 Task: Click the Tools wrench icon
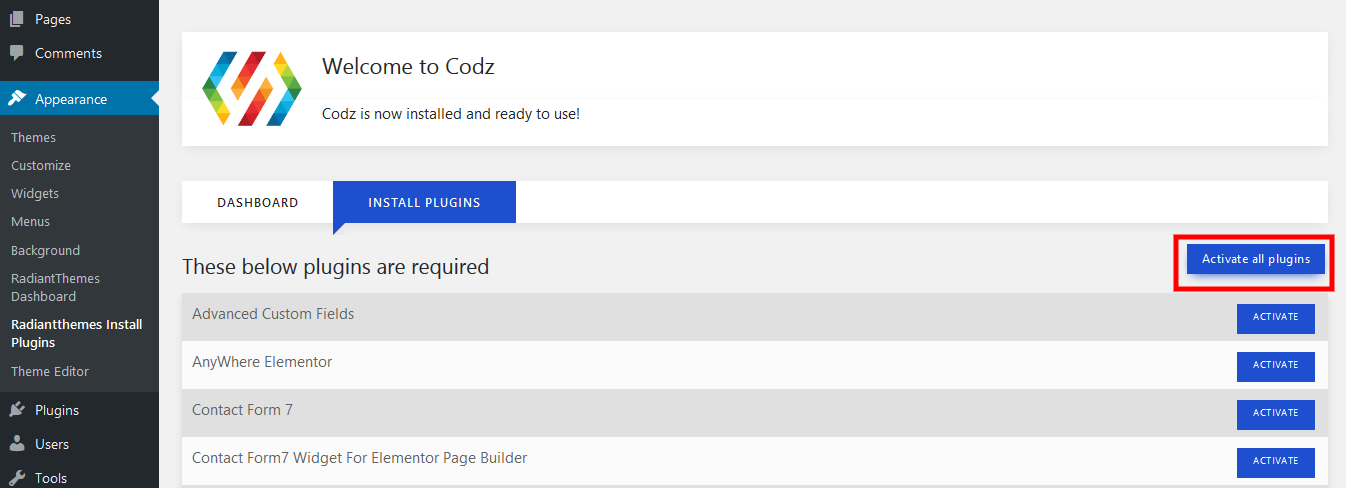[x=17, y=477]
